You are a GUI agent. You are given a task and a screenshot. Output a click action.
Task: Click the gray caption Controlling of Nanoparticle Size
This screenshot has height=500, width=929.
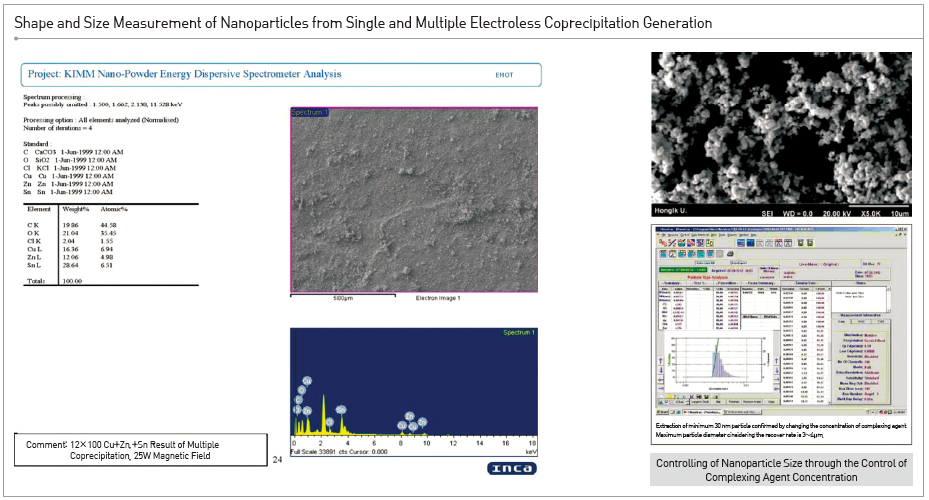[x=781, y=470]
